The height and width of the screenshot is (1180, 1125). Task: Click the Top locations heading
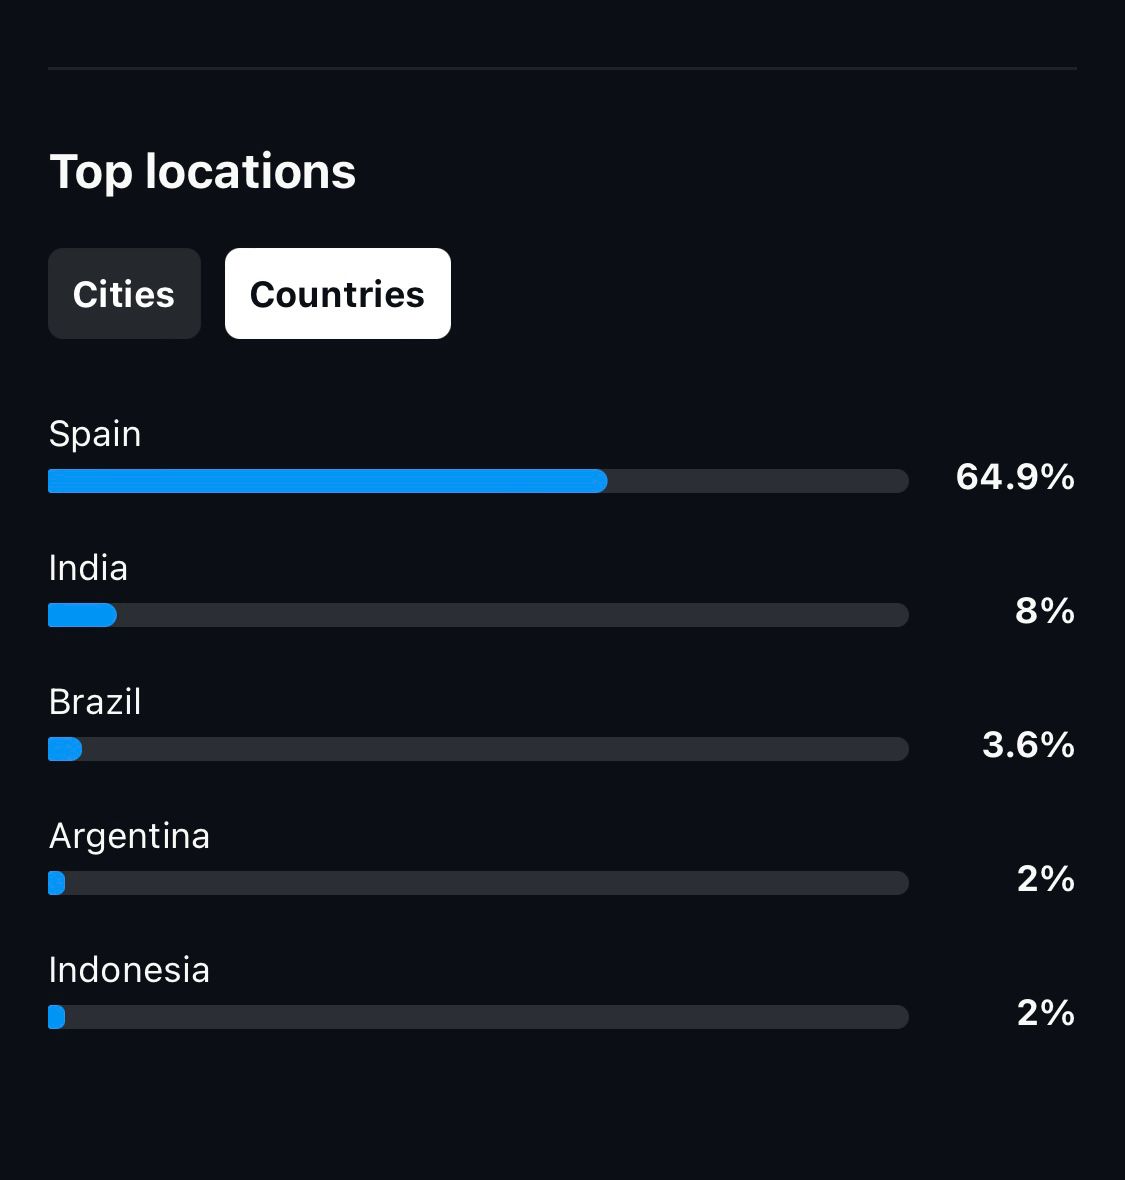(203, 171)
